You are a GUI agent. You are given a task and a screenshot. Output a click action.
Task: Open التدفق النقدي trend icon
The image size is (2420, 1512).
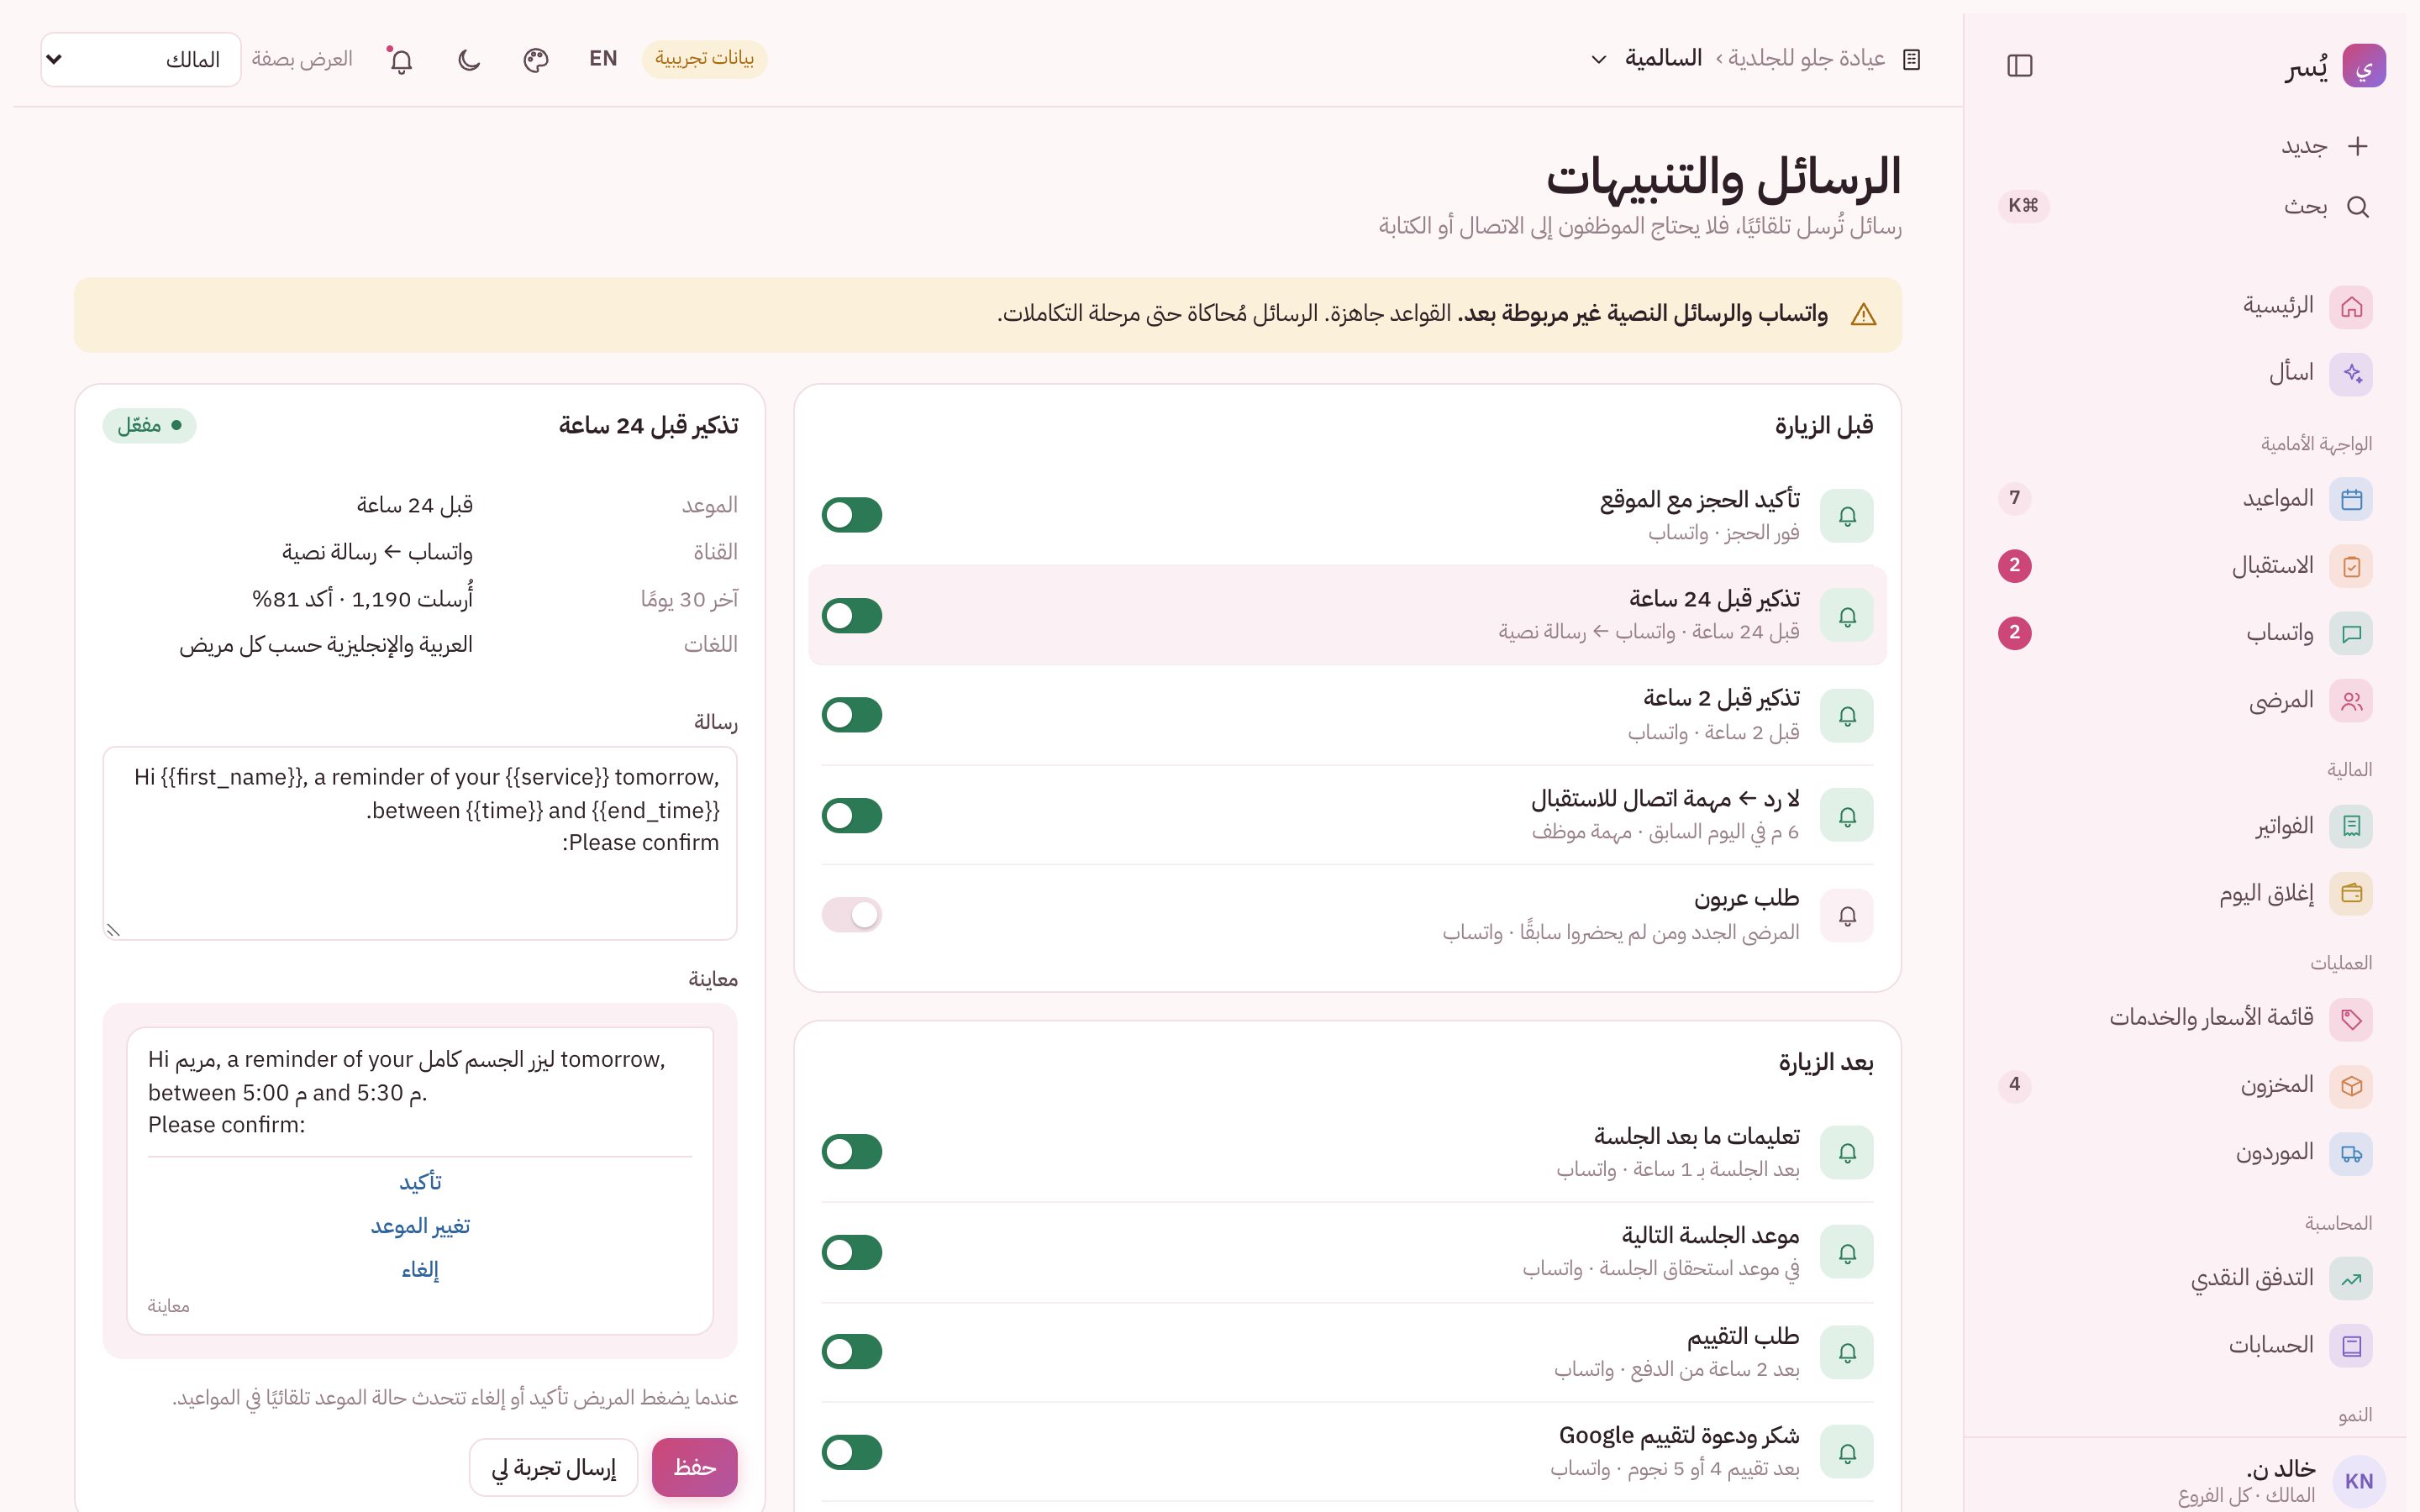2351,1278
